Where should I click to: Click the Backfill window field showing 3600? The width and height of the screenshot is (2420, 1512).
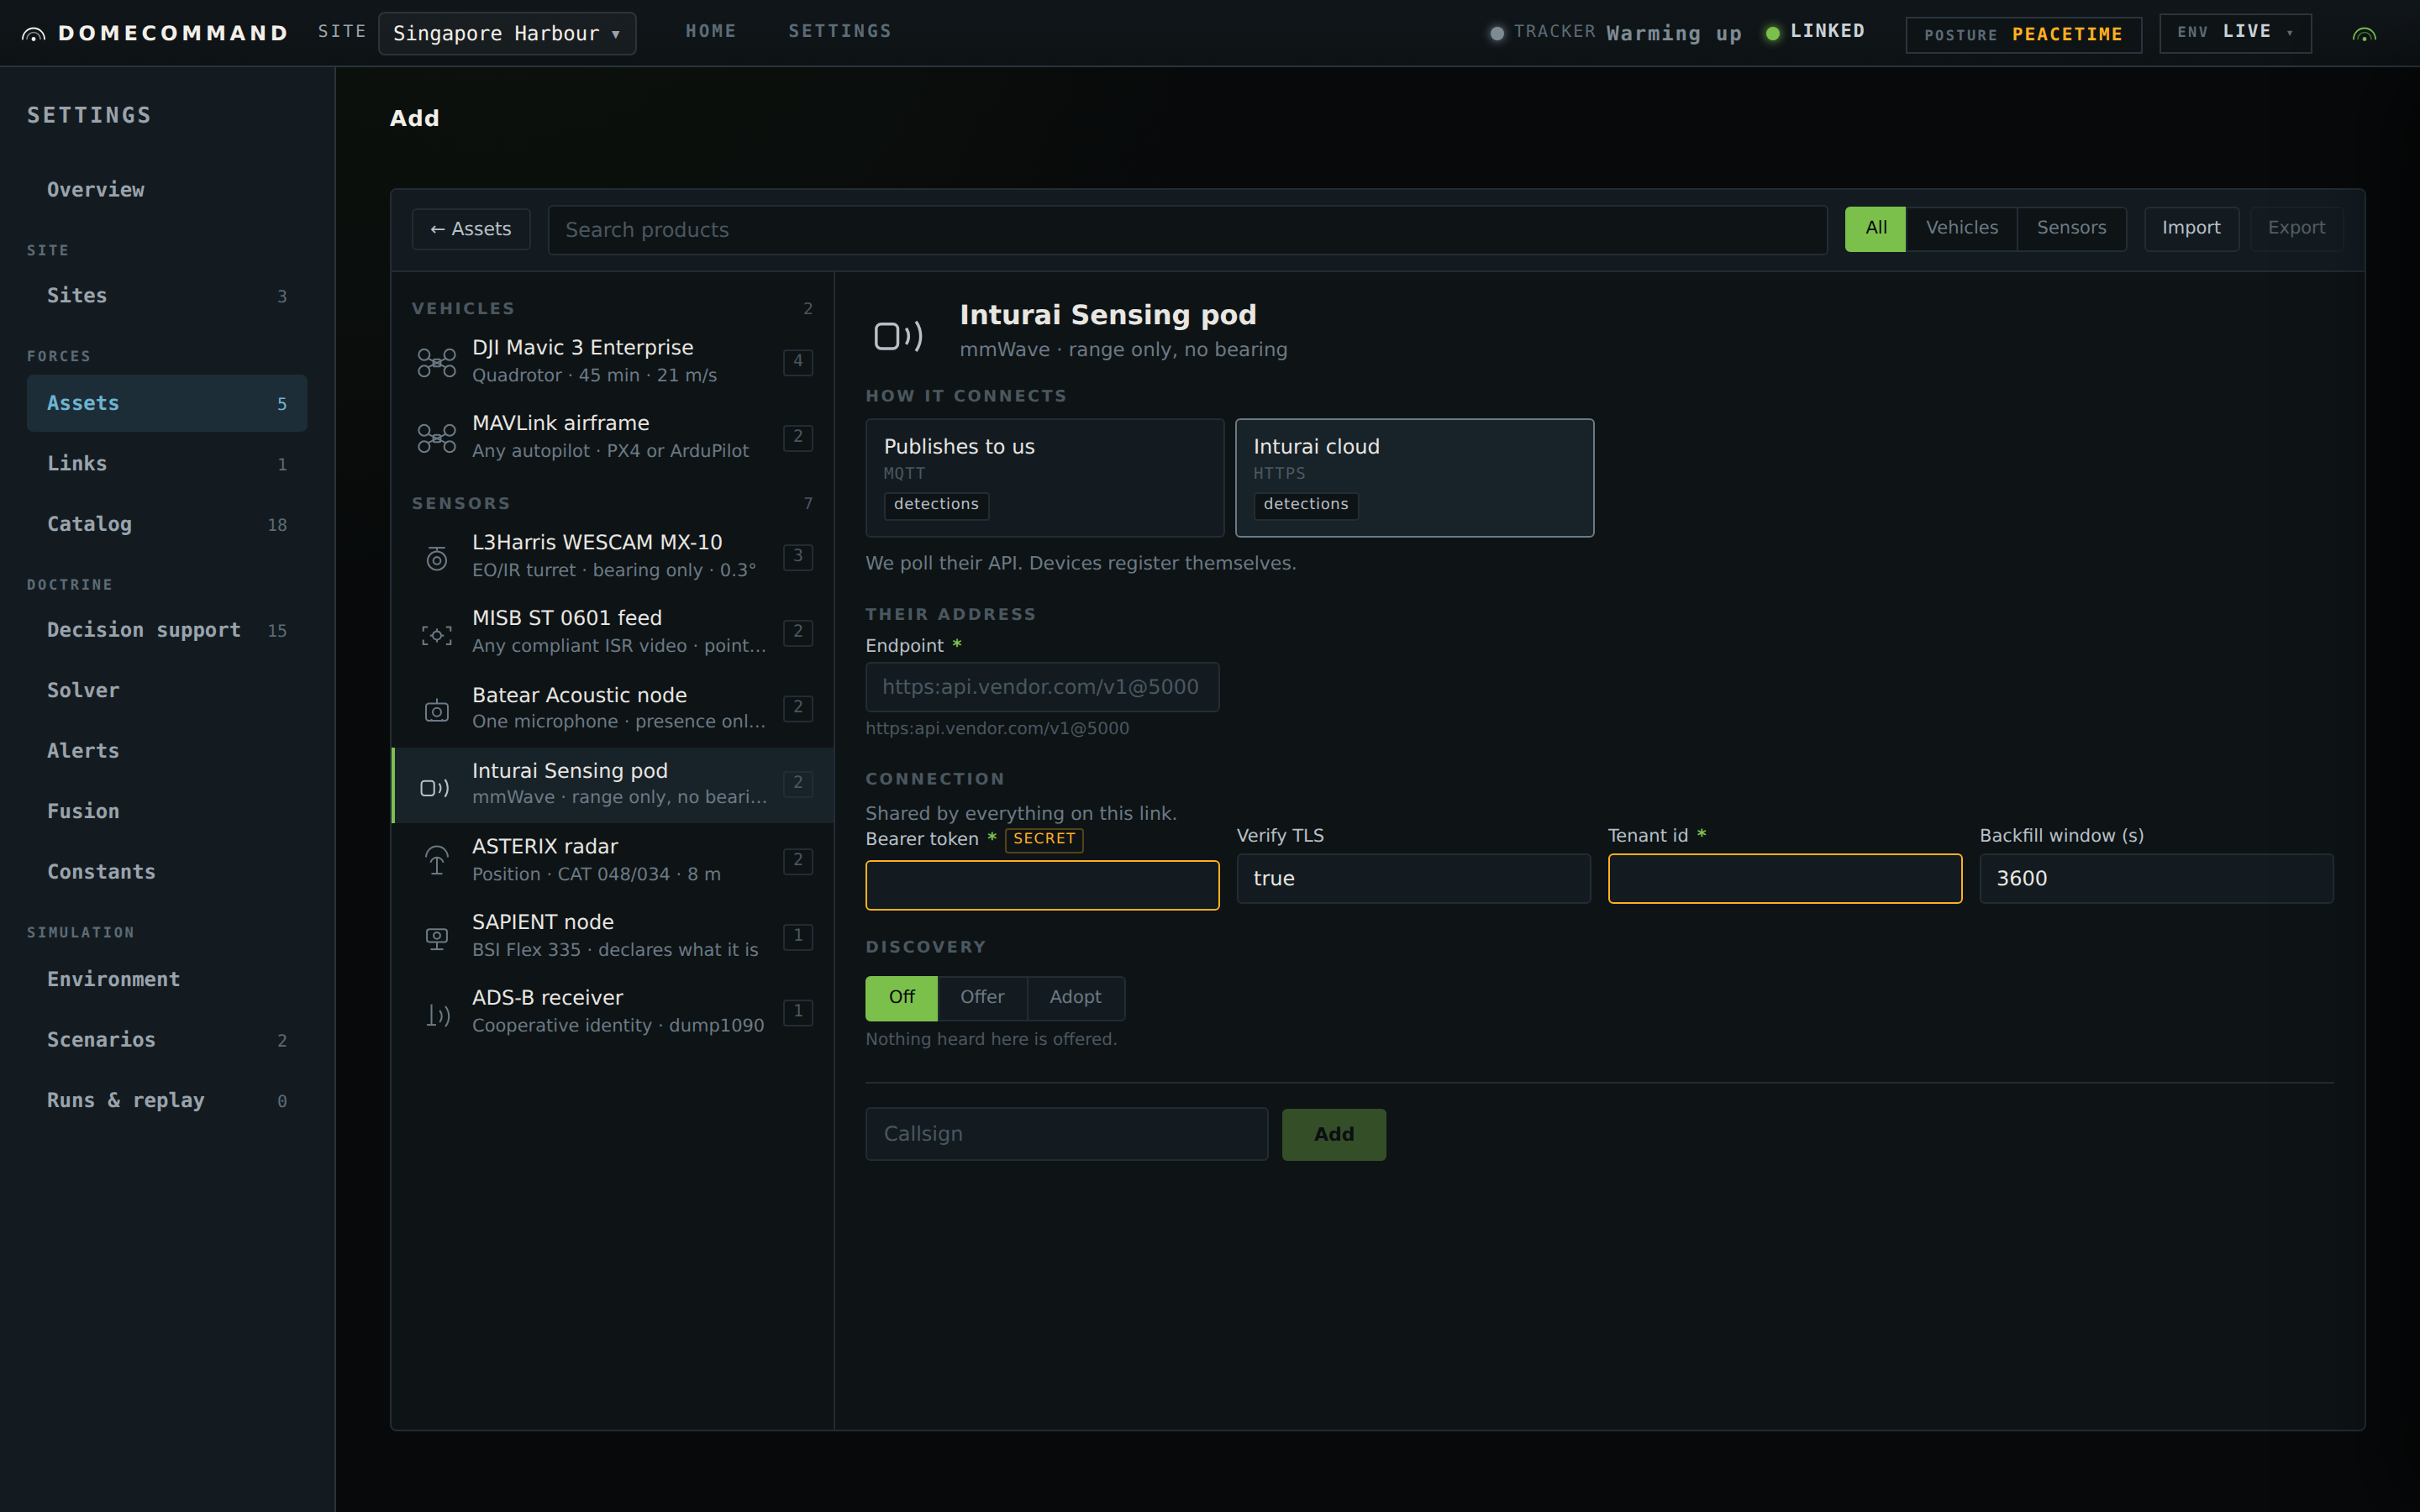coord(2156,878)
